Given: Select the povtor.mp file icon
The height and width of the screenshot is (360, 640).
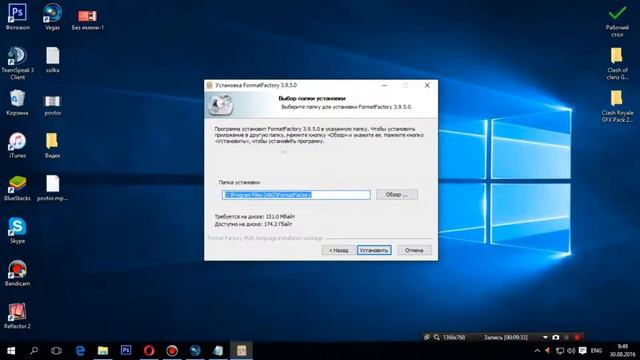Looking at the screenshot, I should [53, 188].
